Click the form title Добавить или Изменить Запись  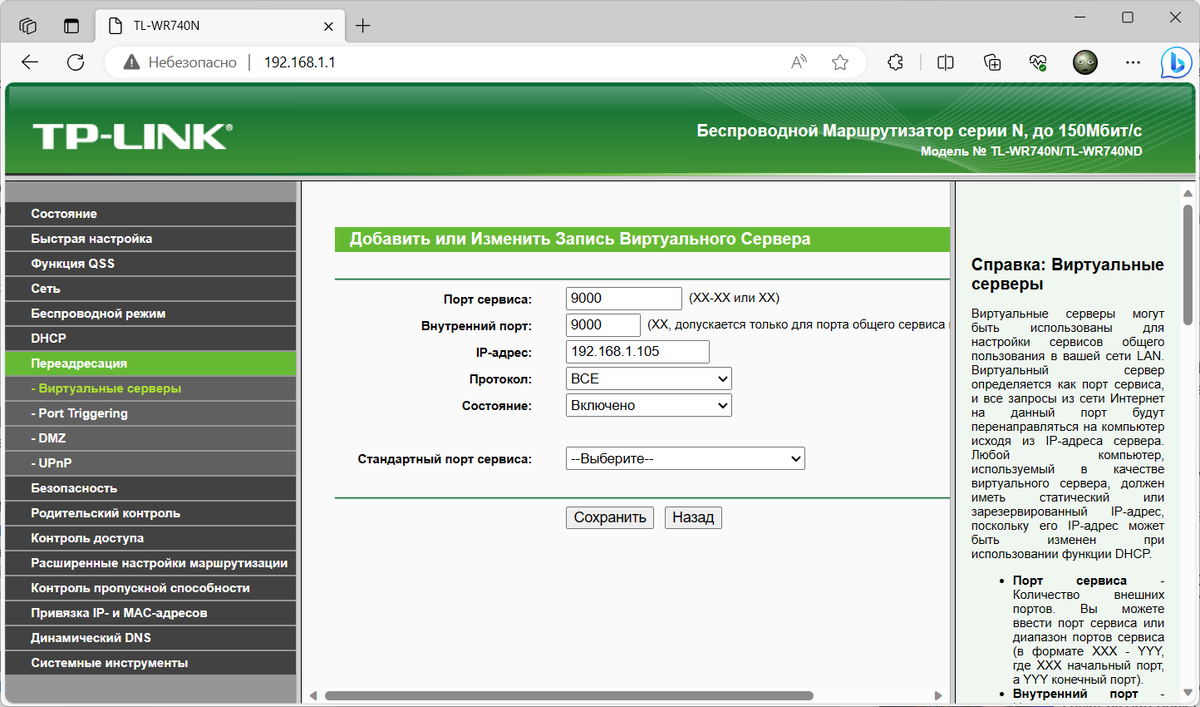[x=580, y=240]
